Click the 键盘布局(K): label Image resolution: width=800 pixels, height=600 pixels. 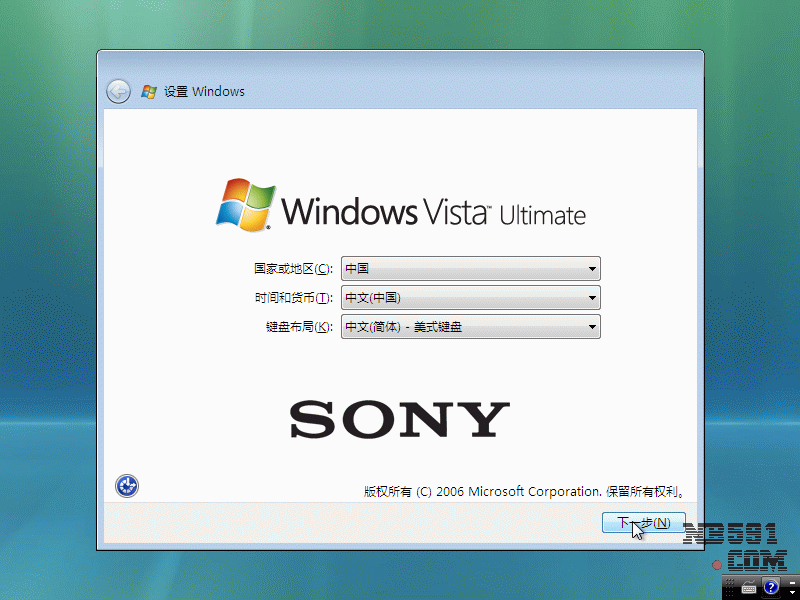coord(299,327)
